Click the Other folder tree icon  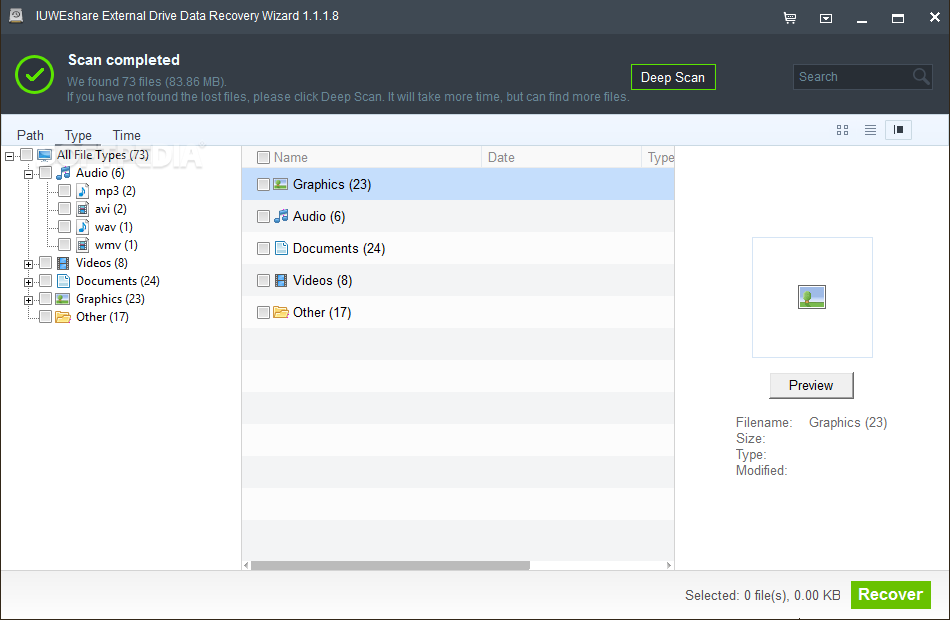[x=63, y=317]
